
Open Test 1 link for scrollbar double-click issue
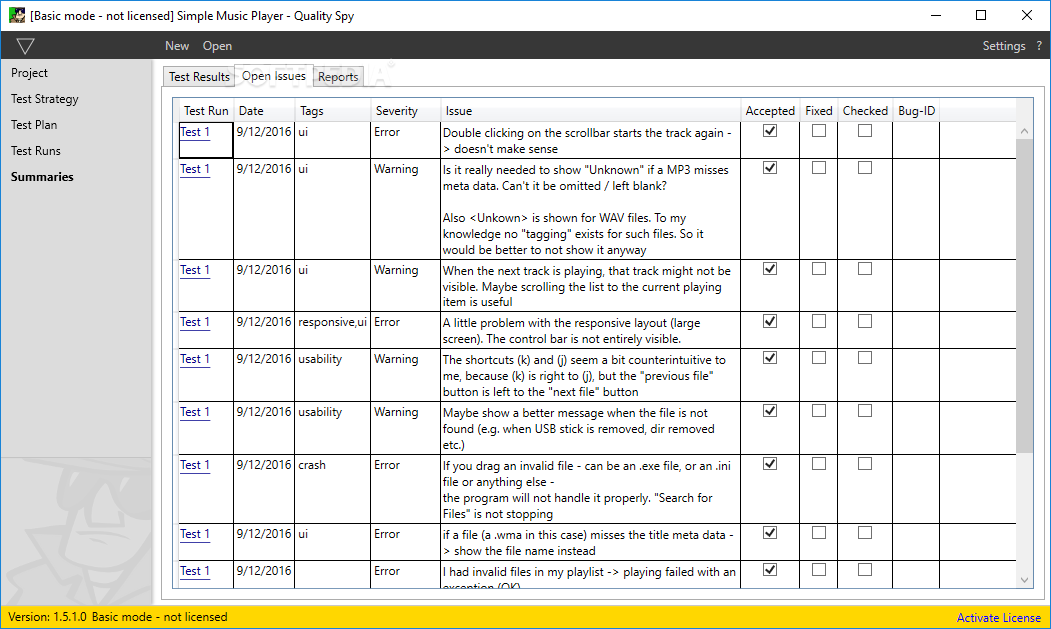click(194, 132)
